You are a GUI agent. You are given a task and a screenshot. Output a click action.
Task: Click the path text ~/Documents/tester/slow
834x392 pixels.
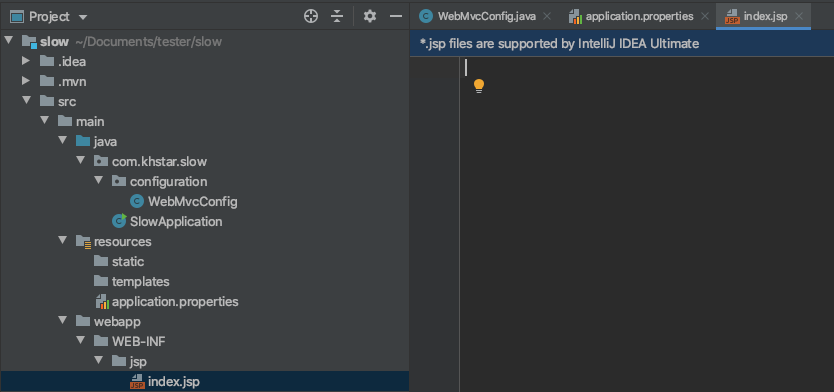point(148,41)
